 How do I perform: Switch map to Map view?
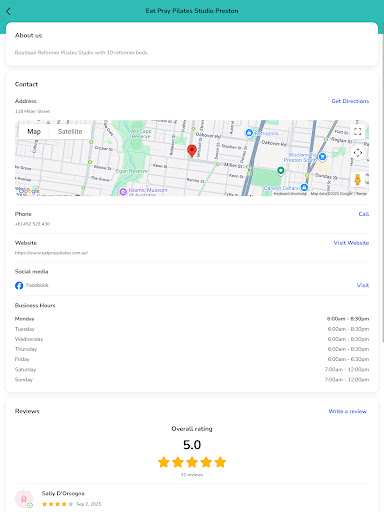click(x=34, y=131)
